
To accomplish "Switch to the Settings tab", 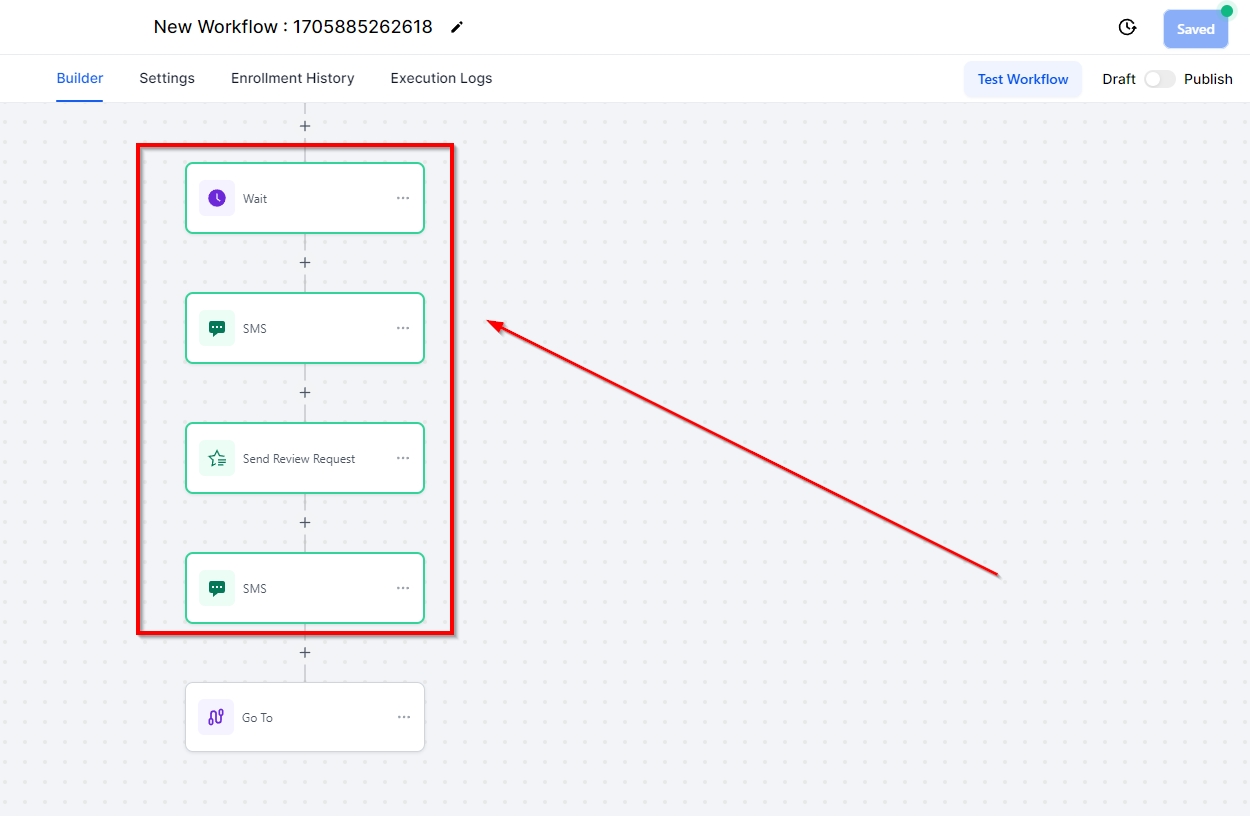I will click(167, 78).
